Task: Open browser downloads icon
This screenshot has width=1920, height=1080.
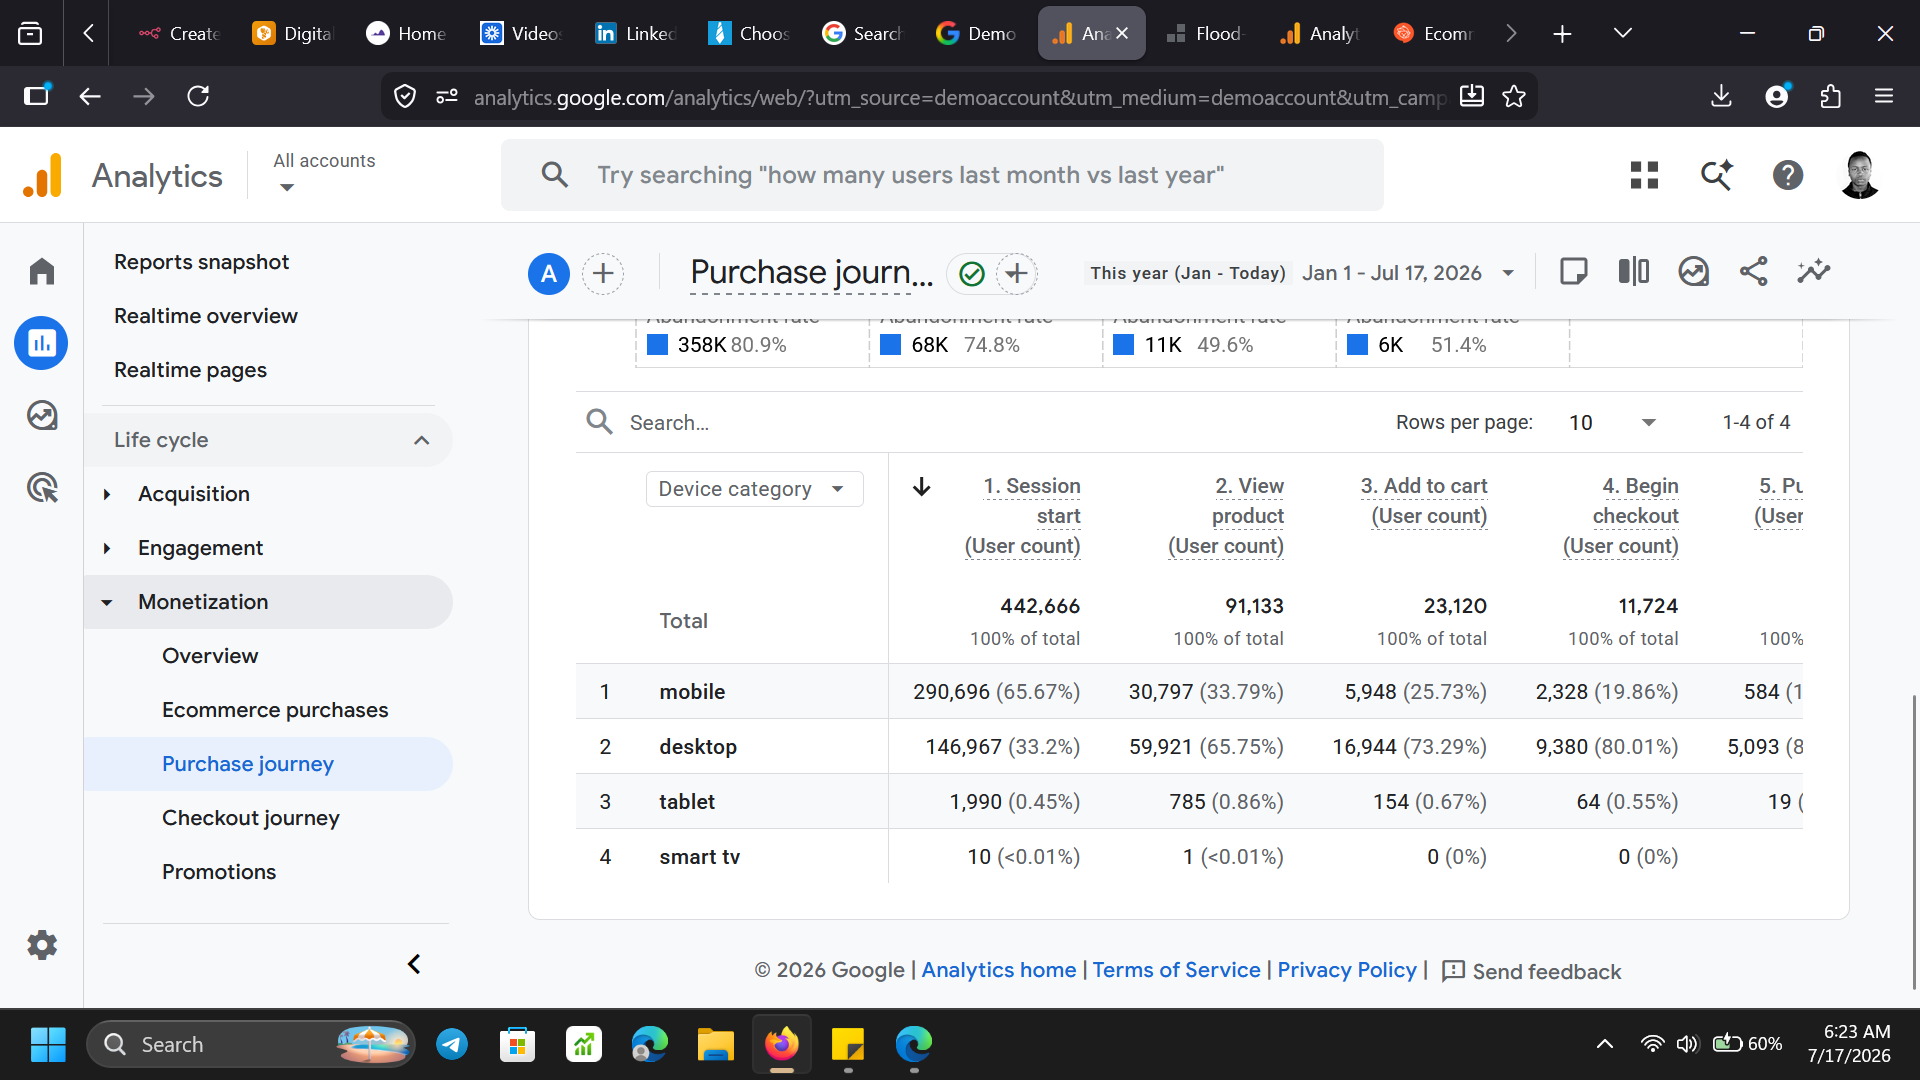Action: tap(1721, 96)
